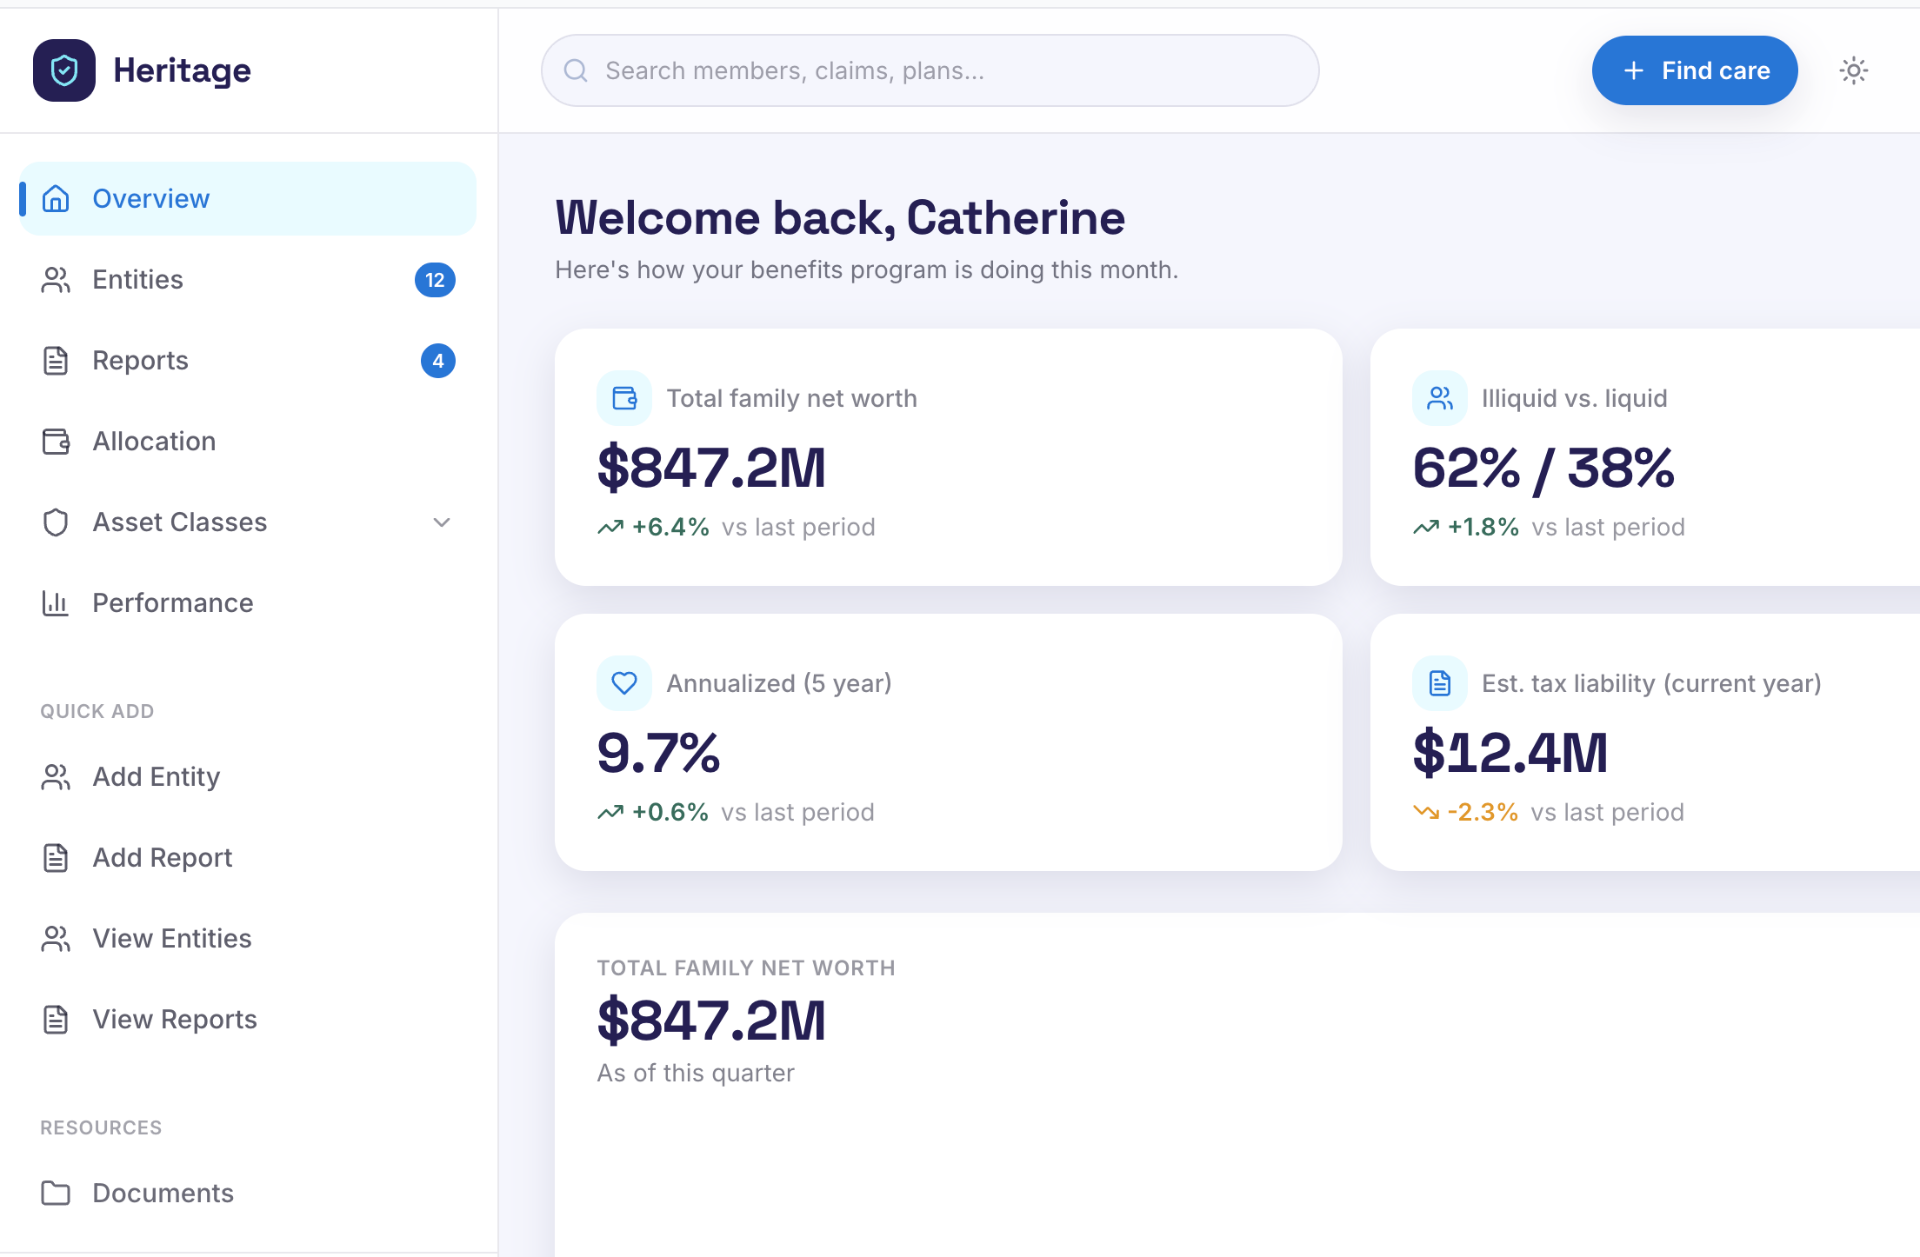Click the '+6.4%' change value

coord(671,528)
